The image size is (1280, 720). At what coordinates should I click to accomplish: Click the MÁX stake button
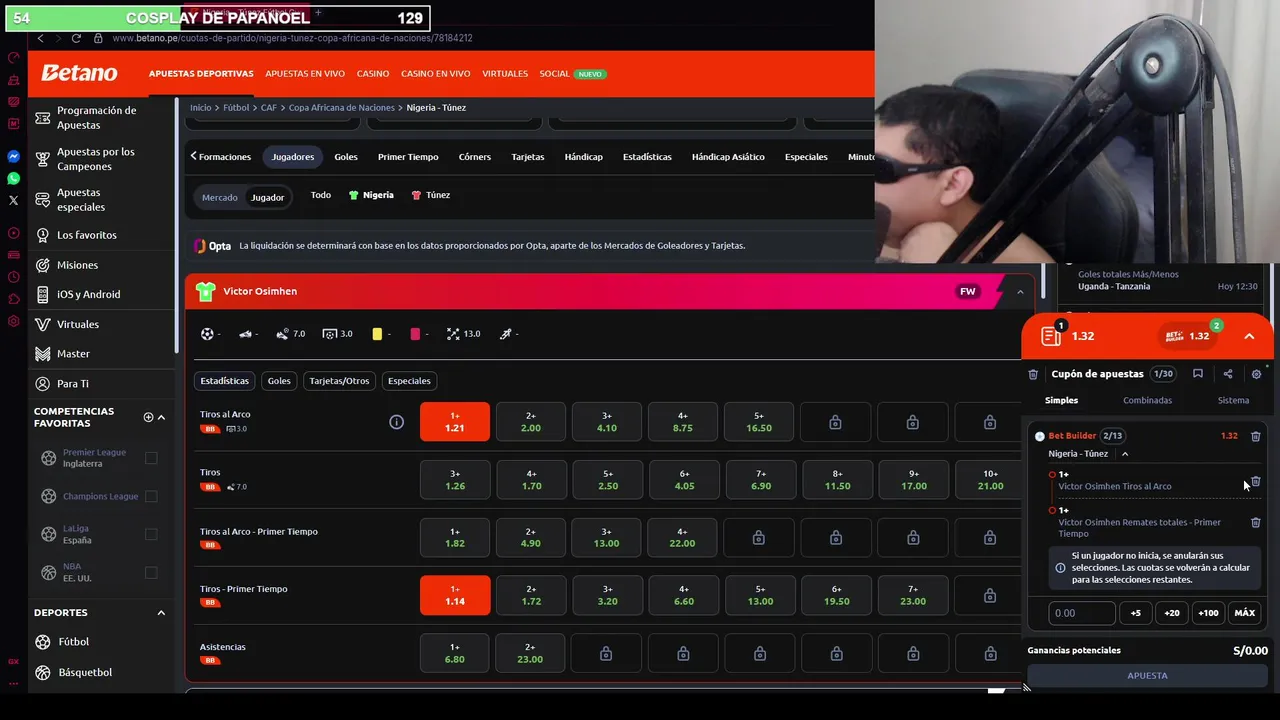click(1245, 613)
